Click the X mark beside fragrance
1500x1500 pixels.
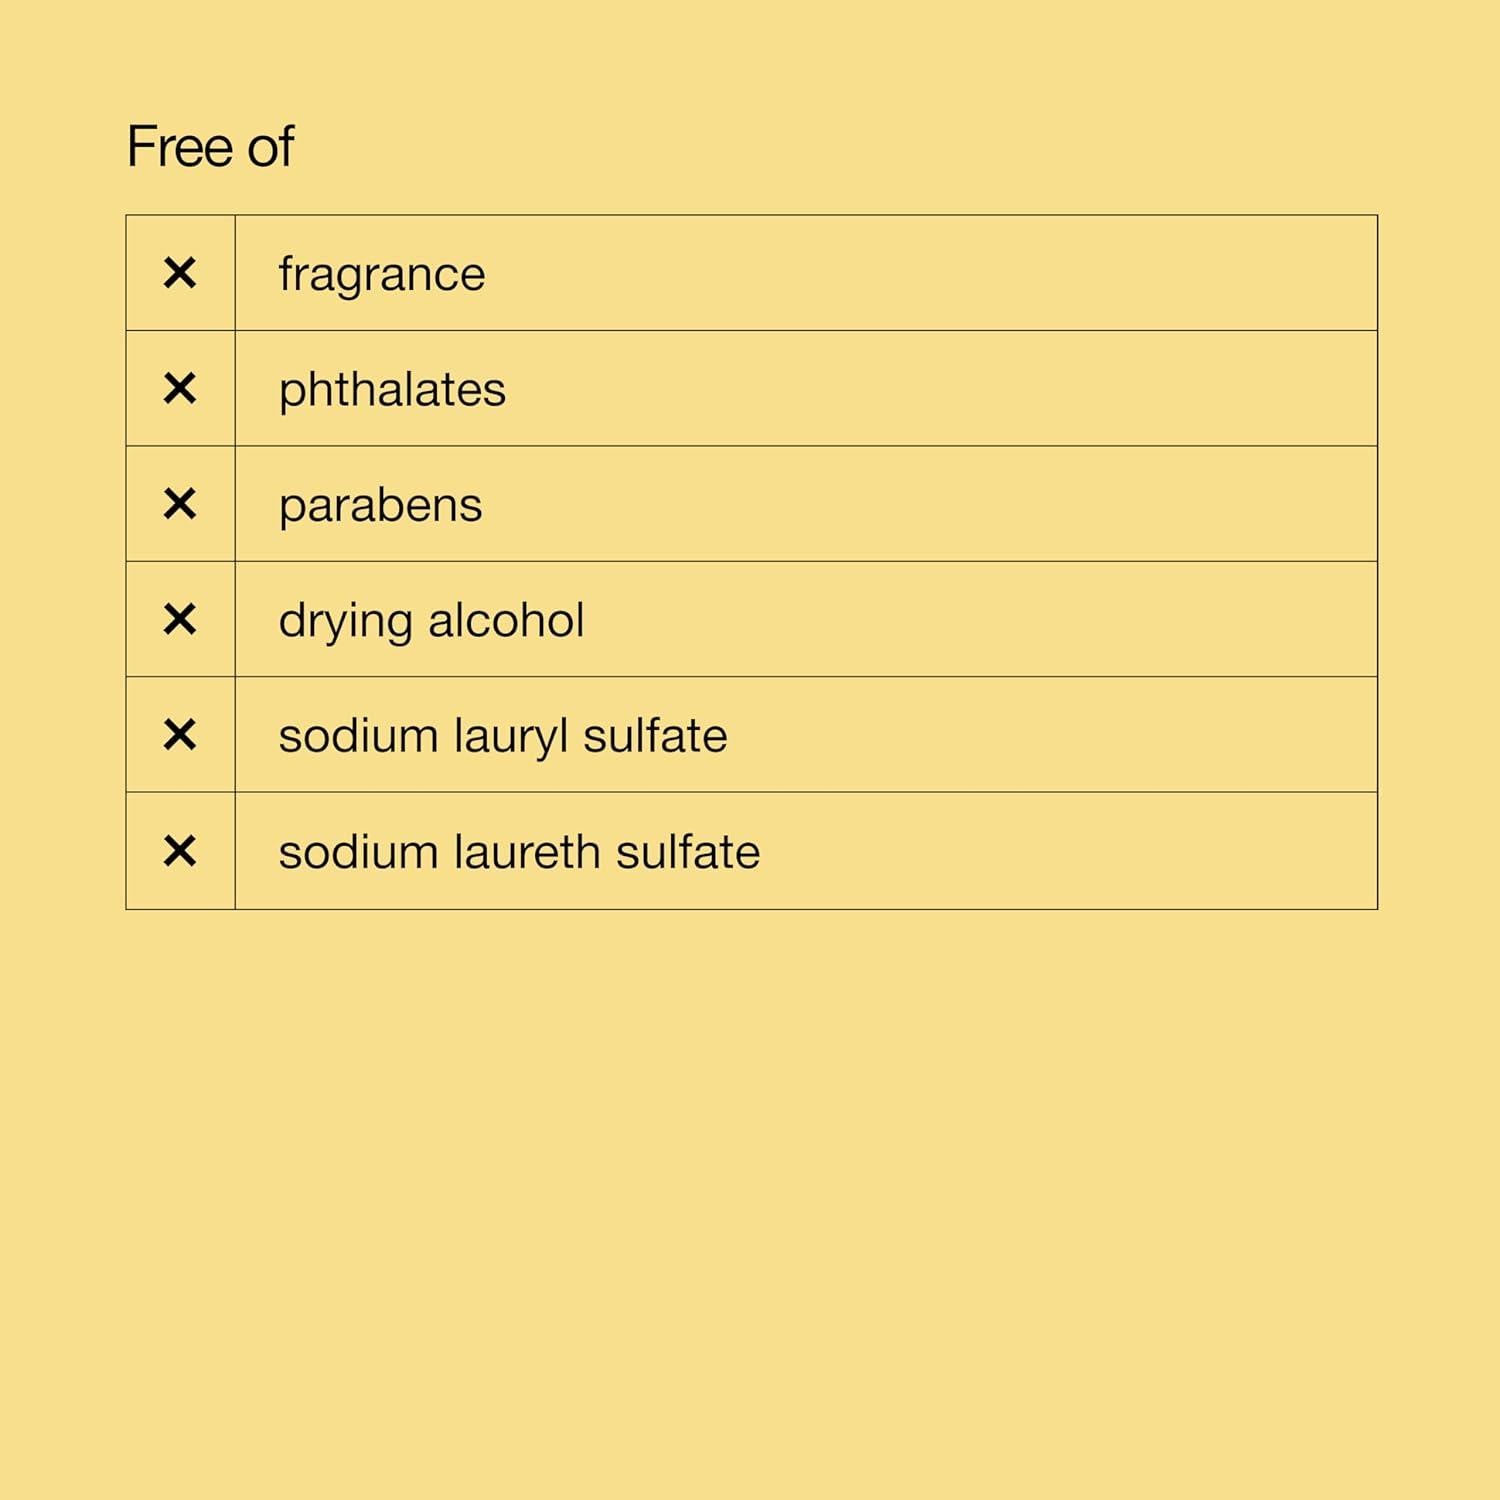pos(180,273)
